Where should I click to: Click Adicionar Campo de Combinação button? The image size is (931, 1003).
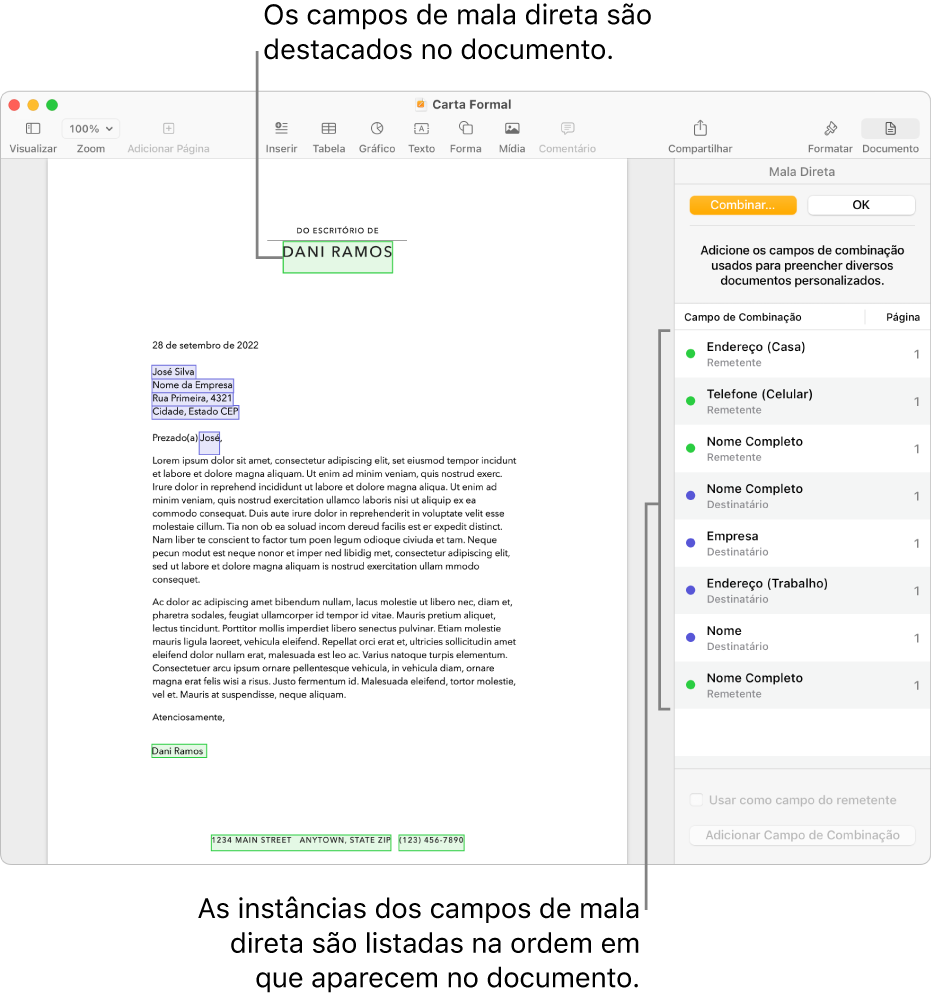click(x=802, y=835)
